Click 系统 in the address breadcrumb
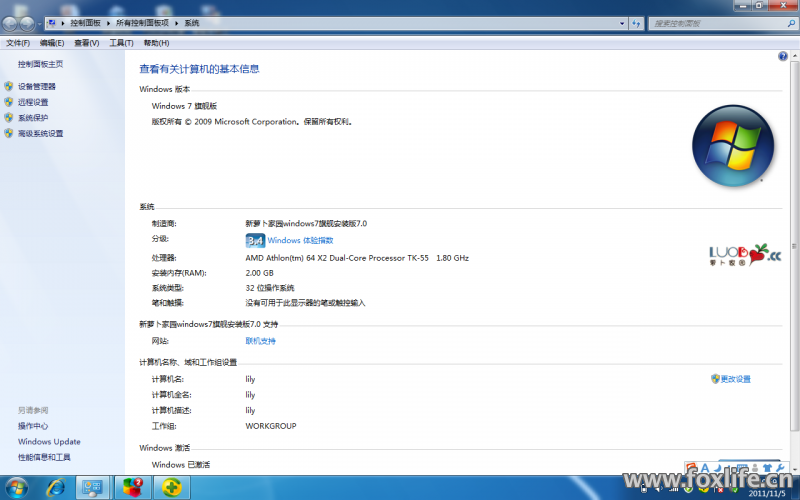Screen dimensions: 800x500 (192, 23)
